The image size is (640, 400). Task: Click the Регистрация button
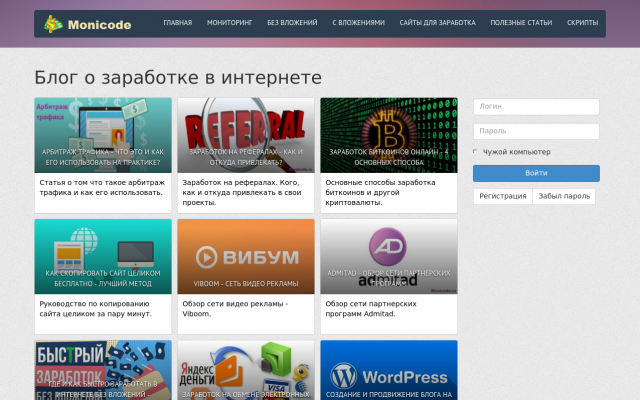pos(503,196)
